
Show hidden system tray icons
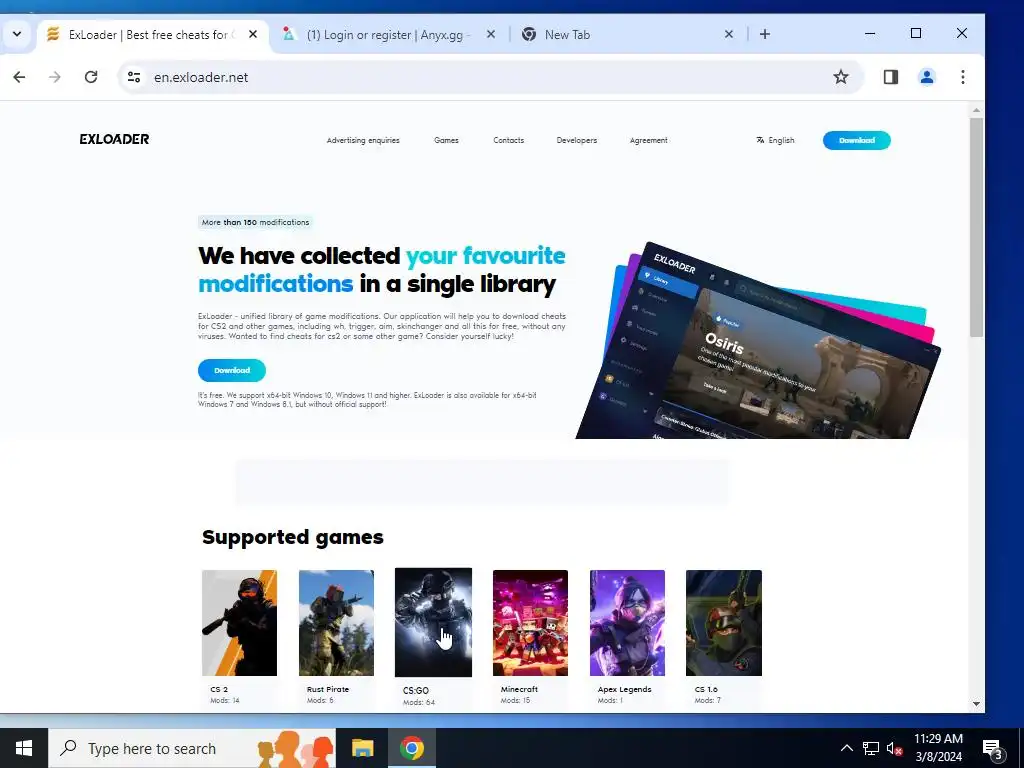tap(846, 748)
